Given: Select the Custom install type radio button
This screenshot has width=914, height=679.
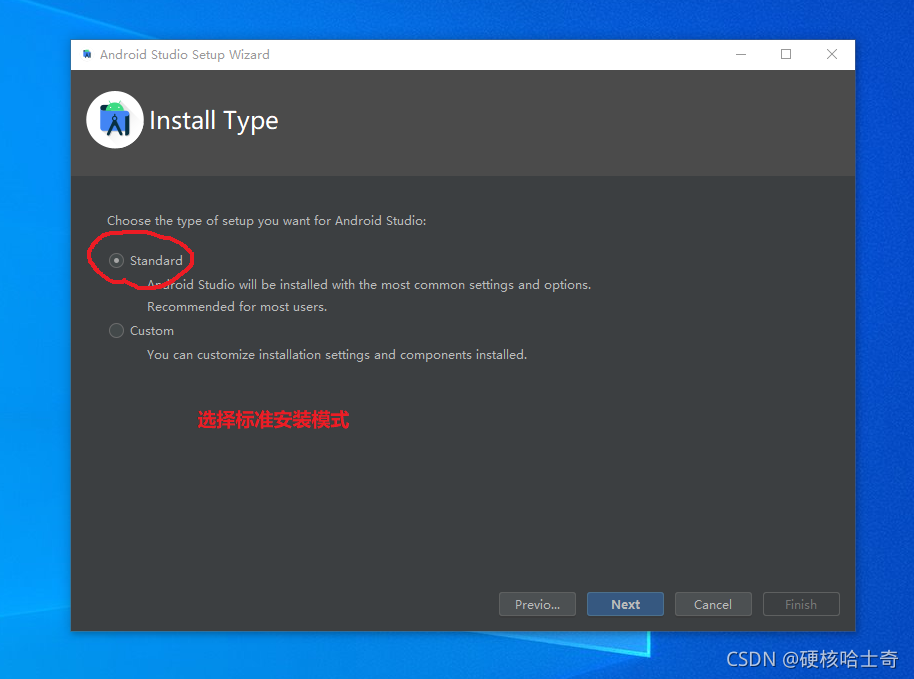Looking at the screenshot, I should pyautogui.click(x=117, y=330).
